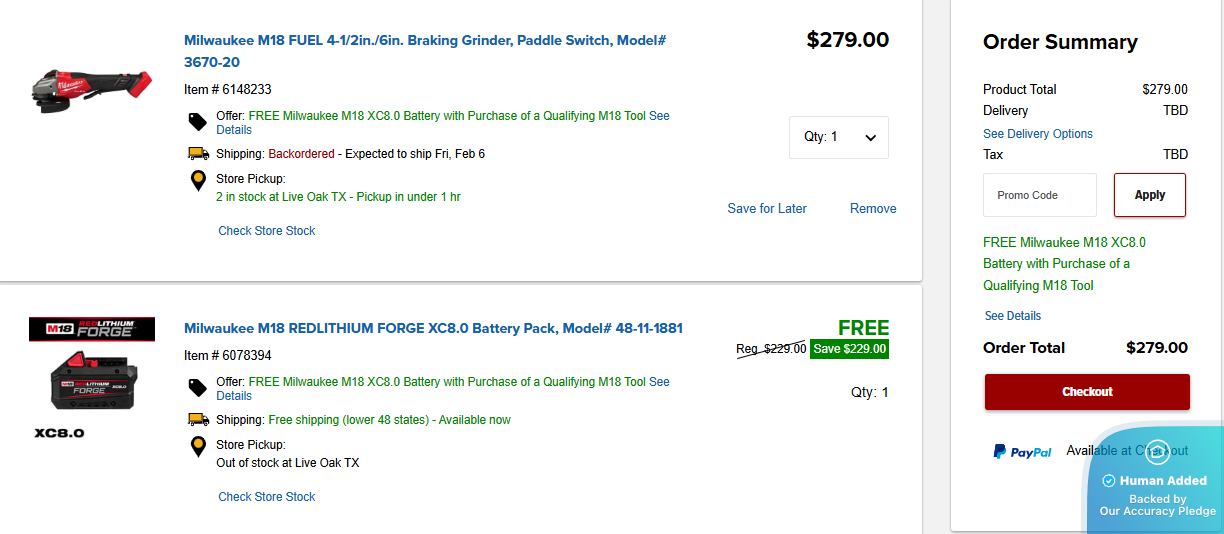Open the REDLITHIUM FORGE XC8.0 Battery Pack link

tap(433, 328)
